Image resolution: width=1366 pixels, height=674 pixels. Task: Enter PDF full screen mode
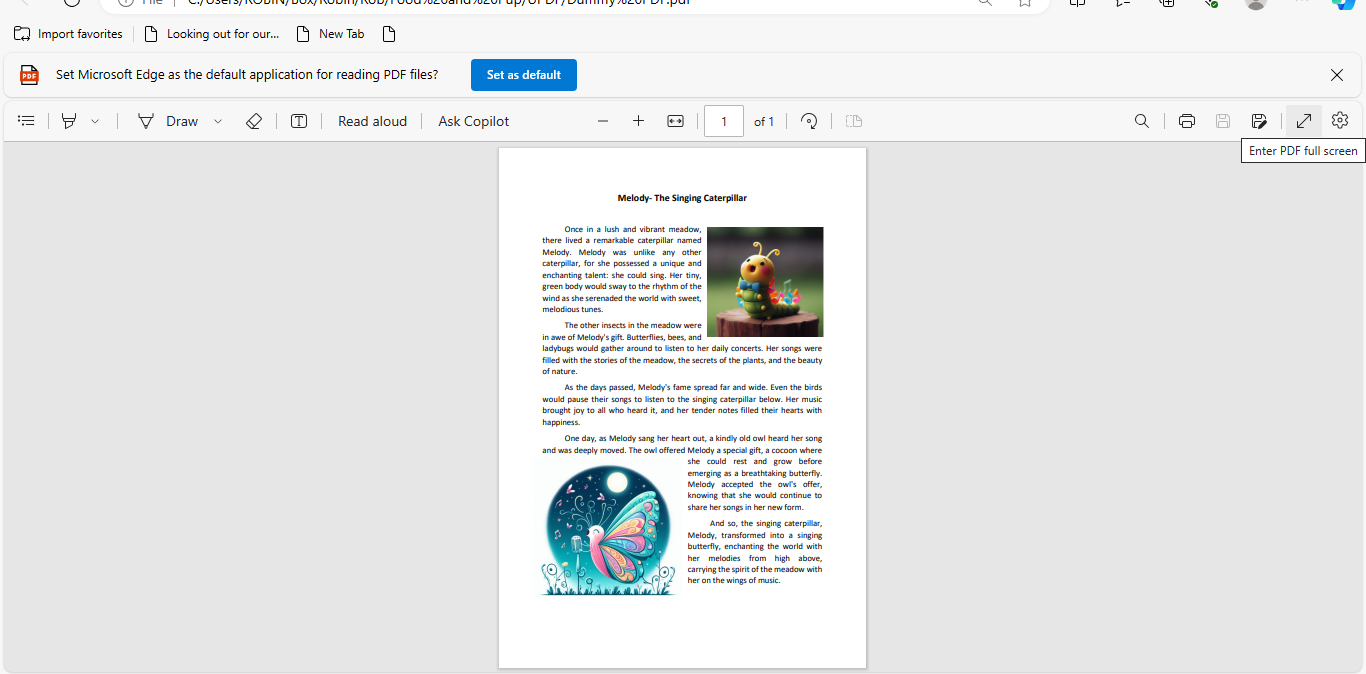click(1304, 121)
